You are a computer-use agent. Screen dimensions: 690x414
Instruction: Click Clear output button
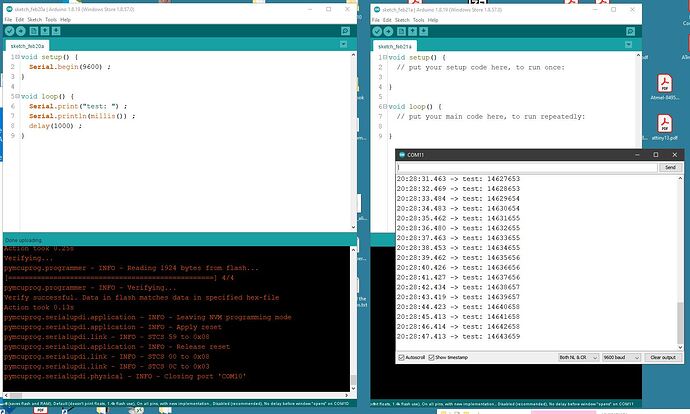click(663, 357)
